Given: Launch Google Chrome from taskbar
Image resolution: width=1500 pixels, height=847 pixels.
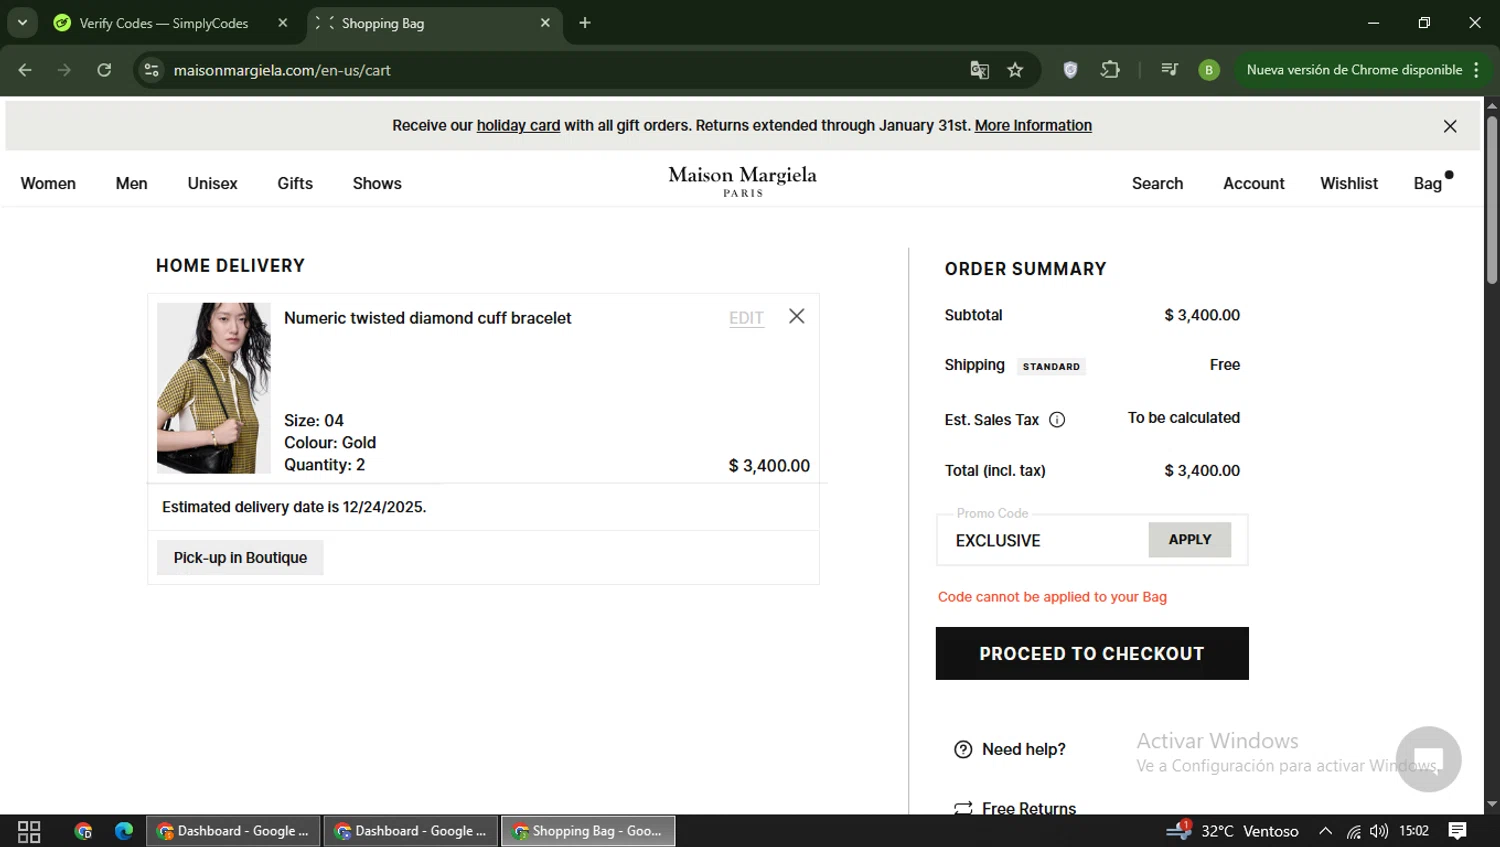Looking at the screenshot, I should [x=83, y=831].
